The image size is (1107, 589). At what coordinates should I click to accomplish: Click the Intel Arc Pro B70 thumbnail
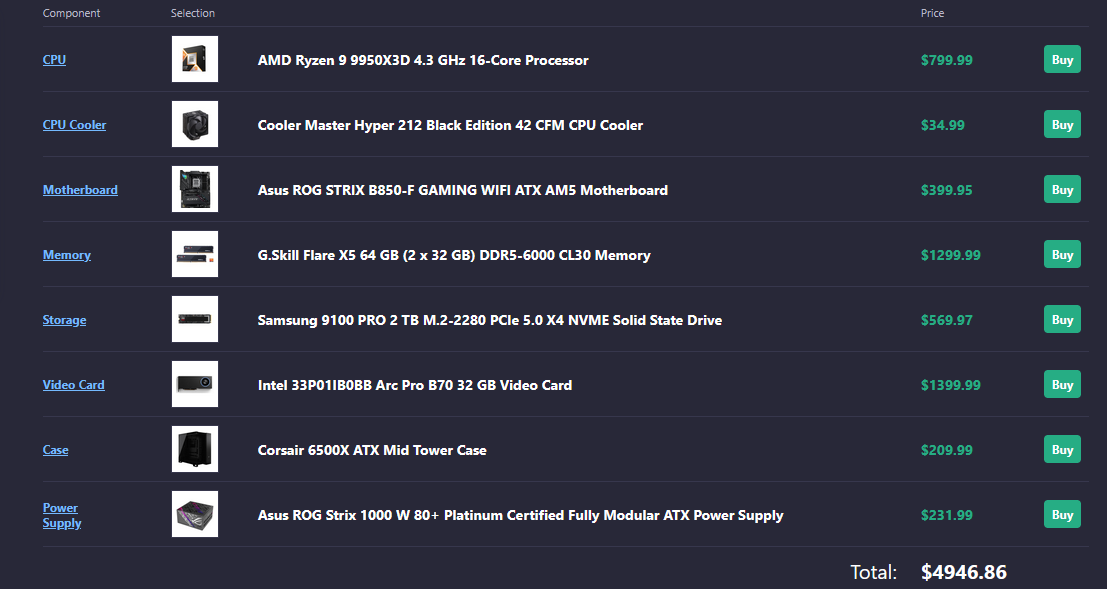pyautogui.click(x=195, y=384)
